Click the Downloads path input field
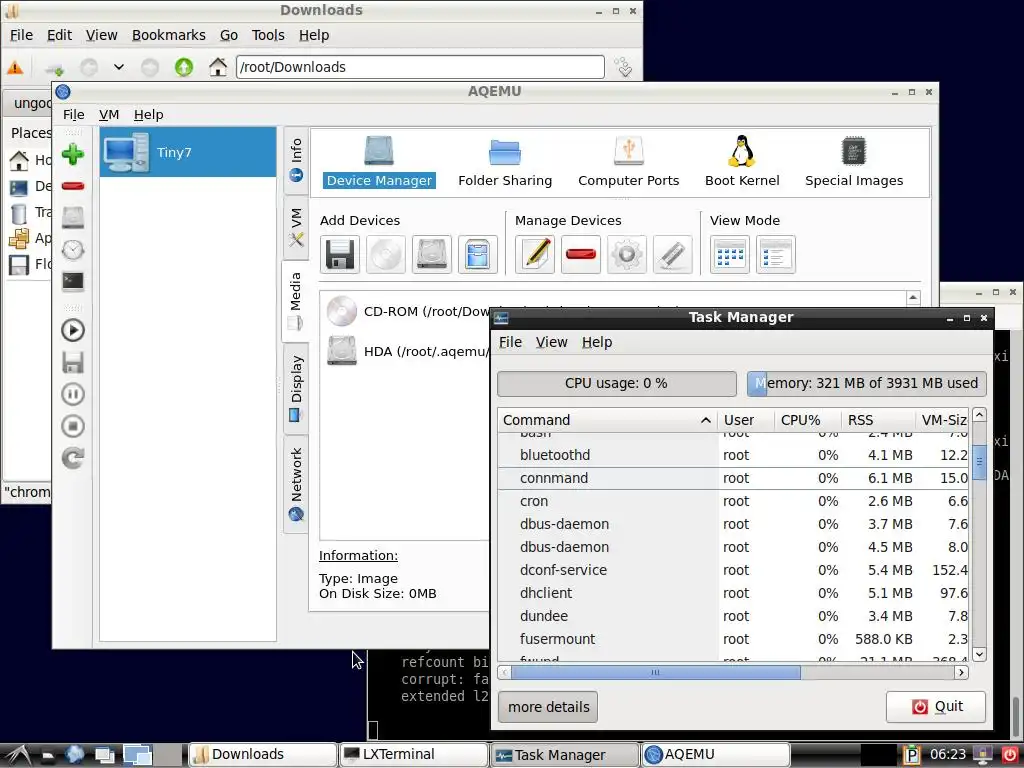This screenshot has height=768, width=1024. (x=420, y=67)
